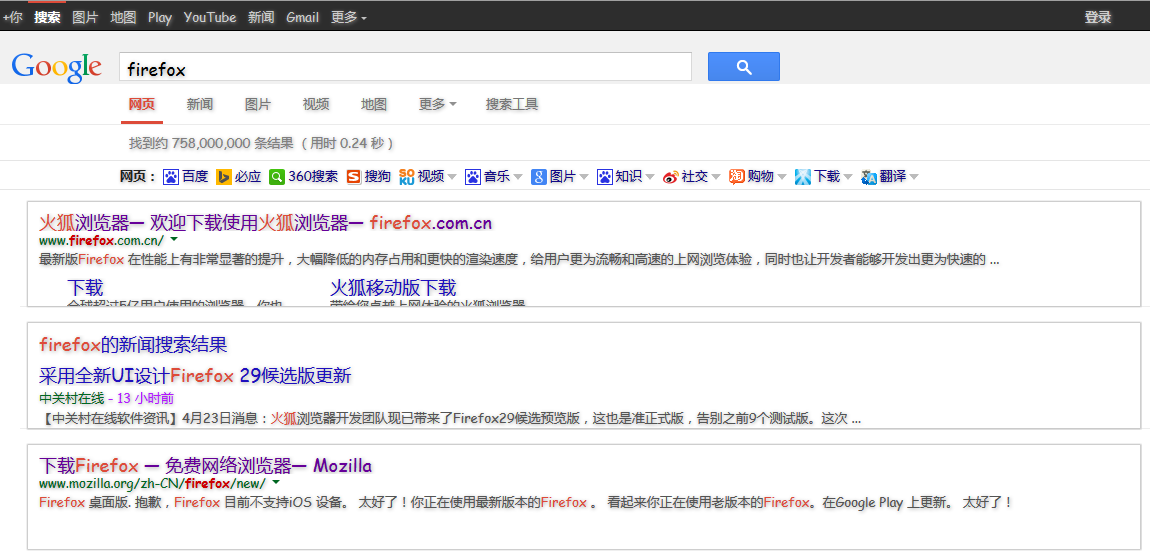
Task: Open 新闻 in top black bar
Action: point(261,18)
